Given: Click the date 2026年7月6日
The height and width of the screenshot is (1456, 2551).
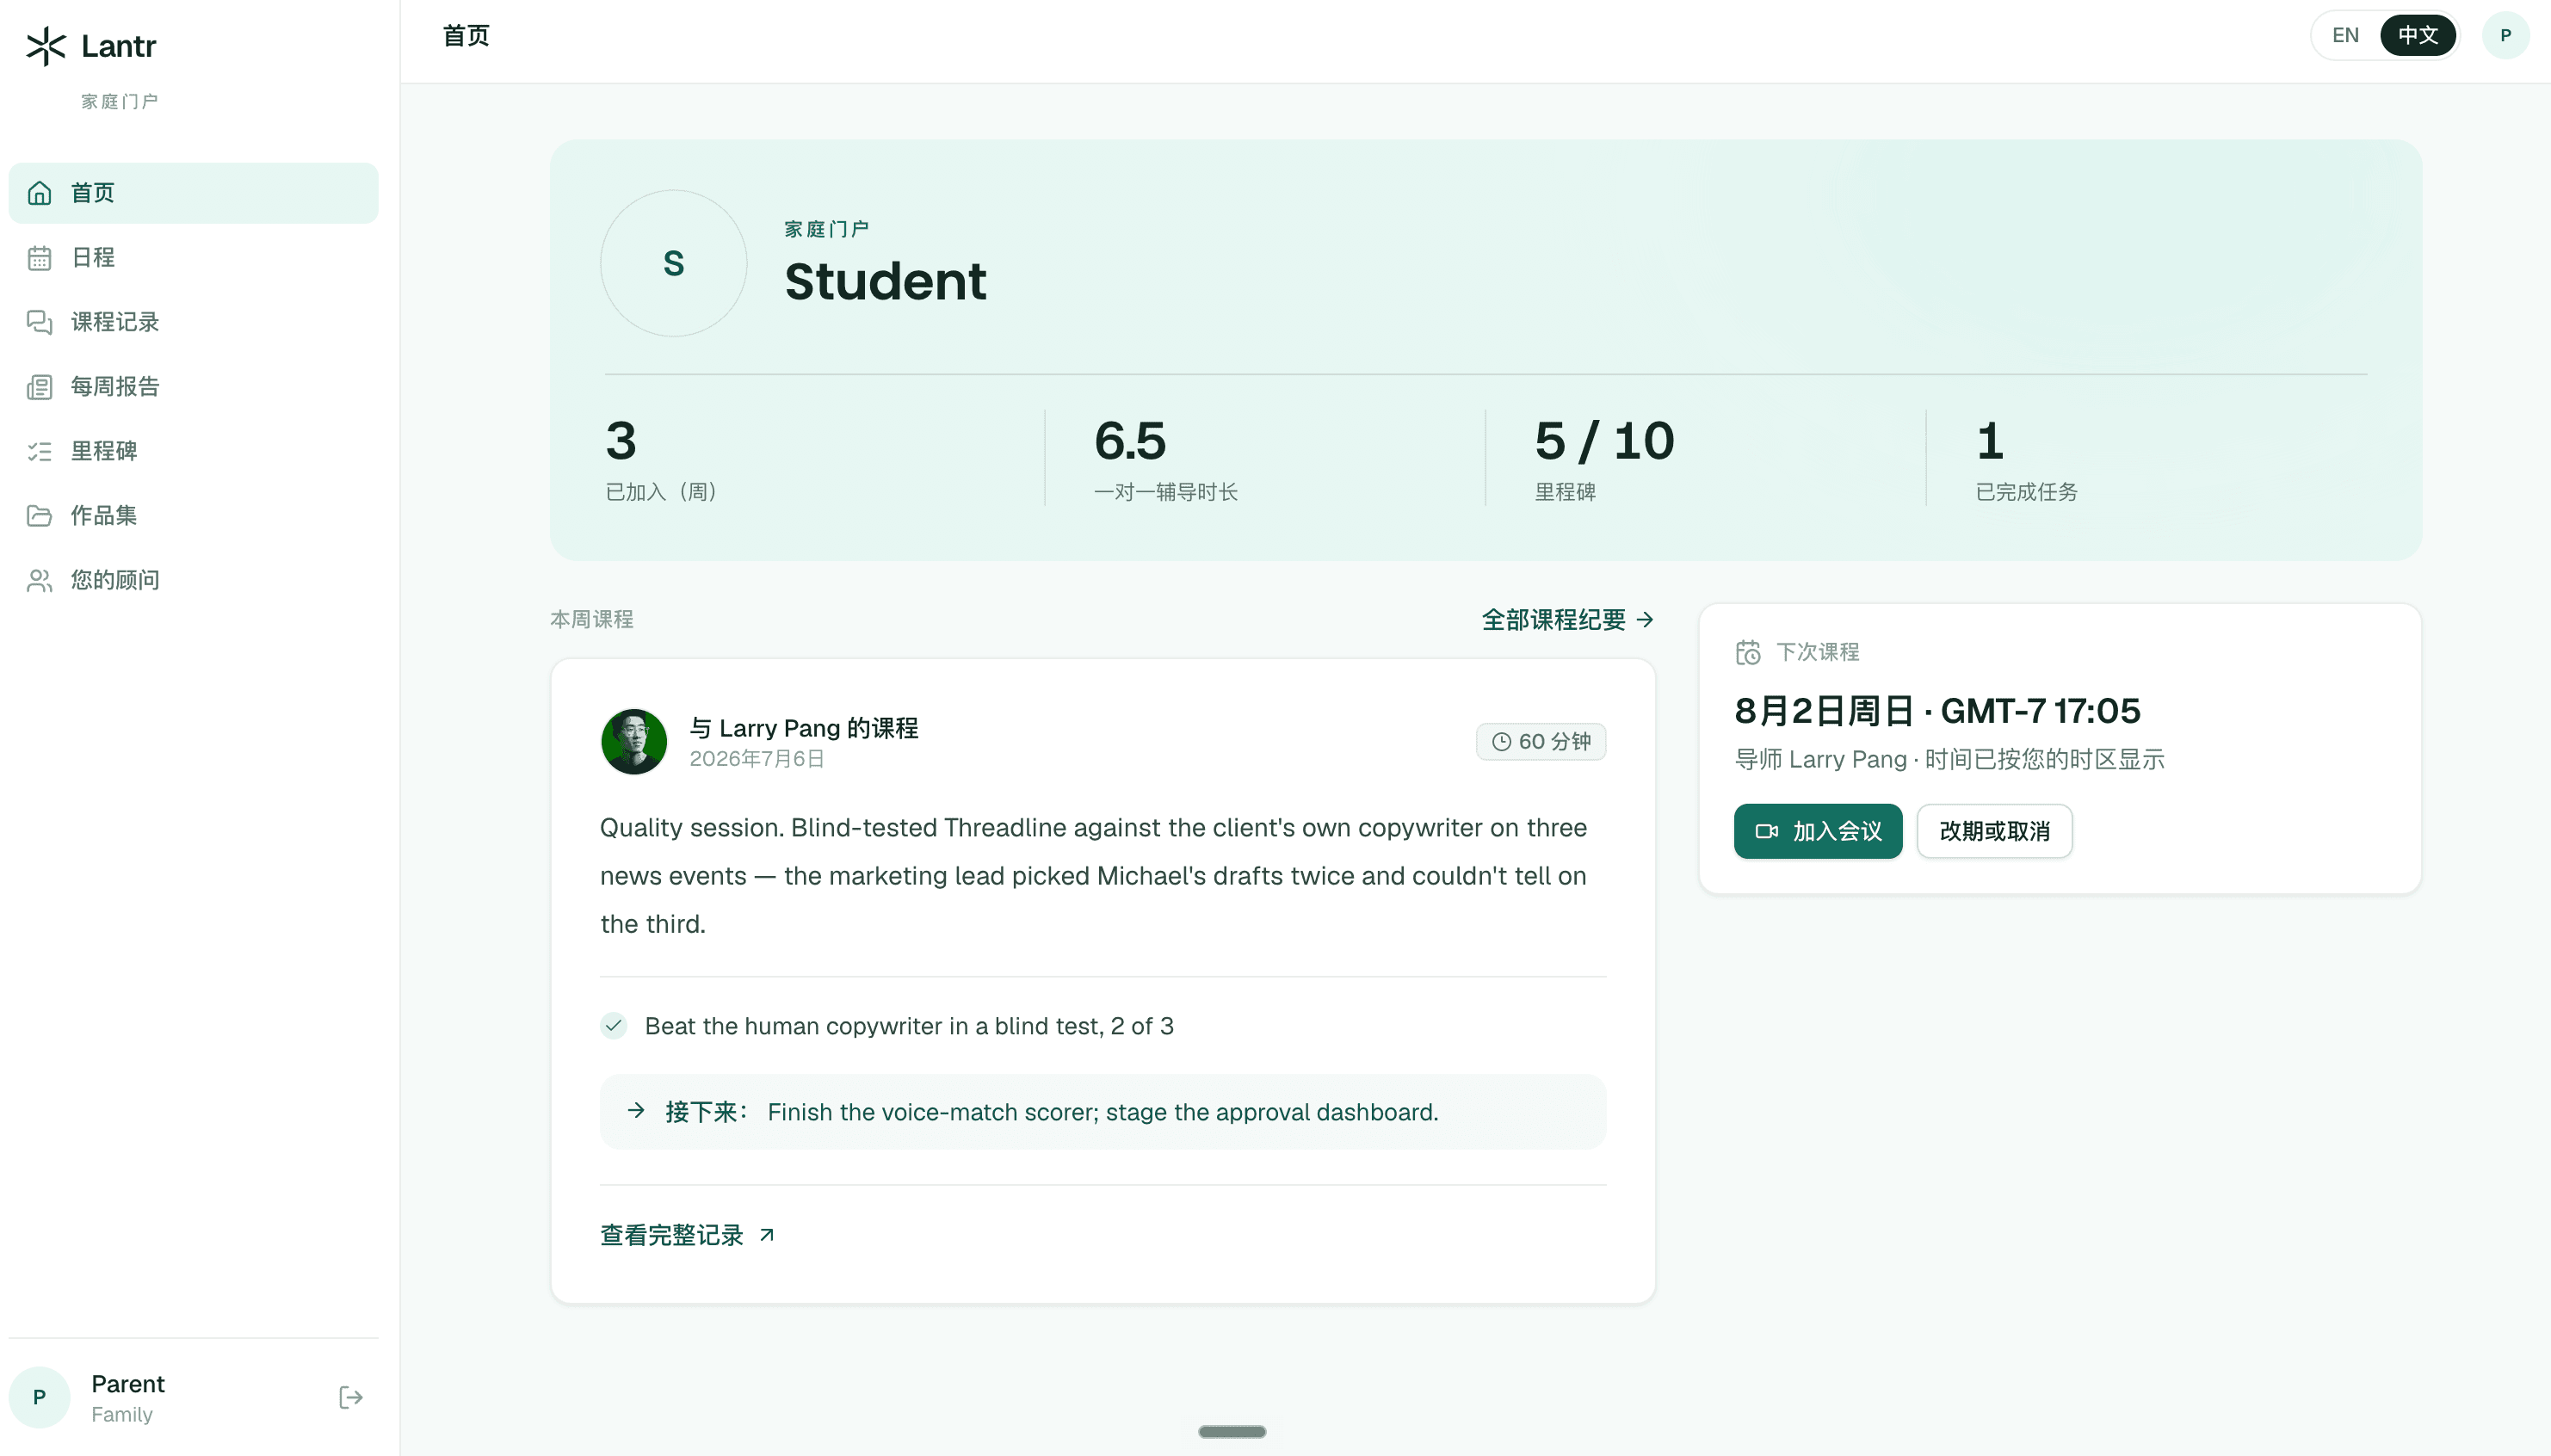Looking at the screenshot, I should tap(757, 759).
